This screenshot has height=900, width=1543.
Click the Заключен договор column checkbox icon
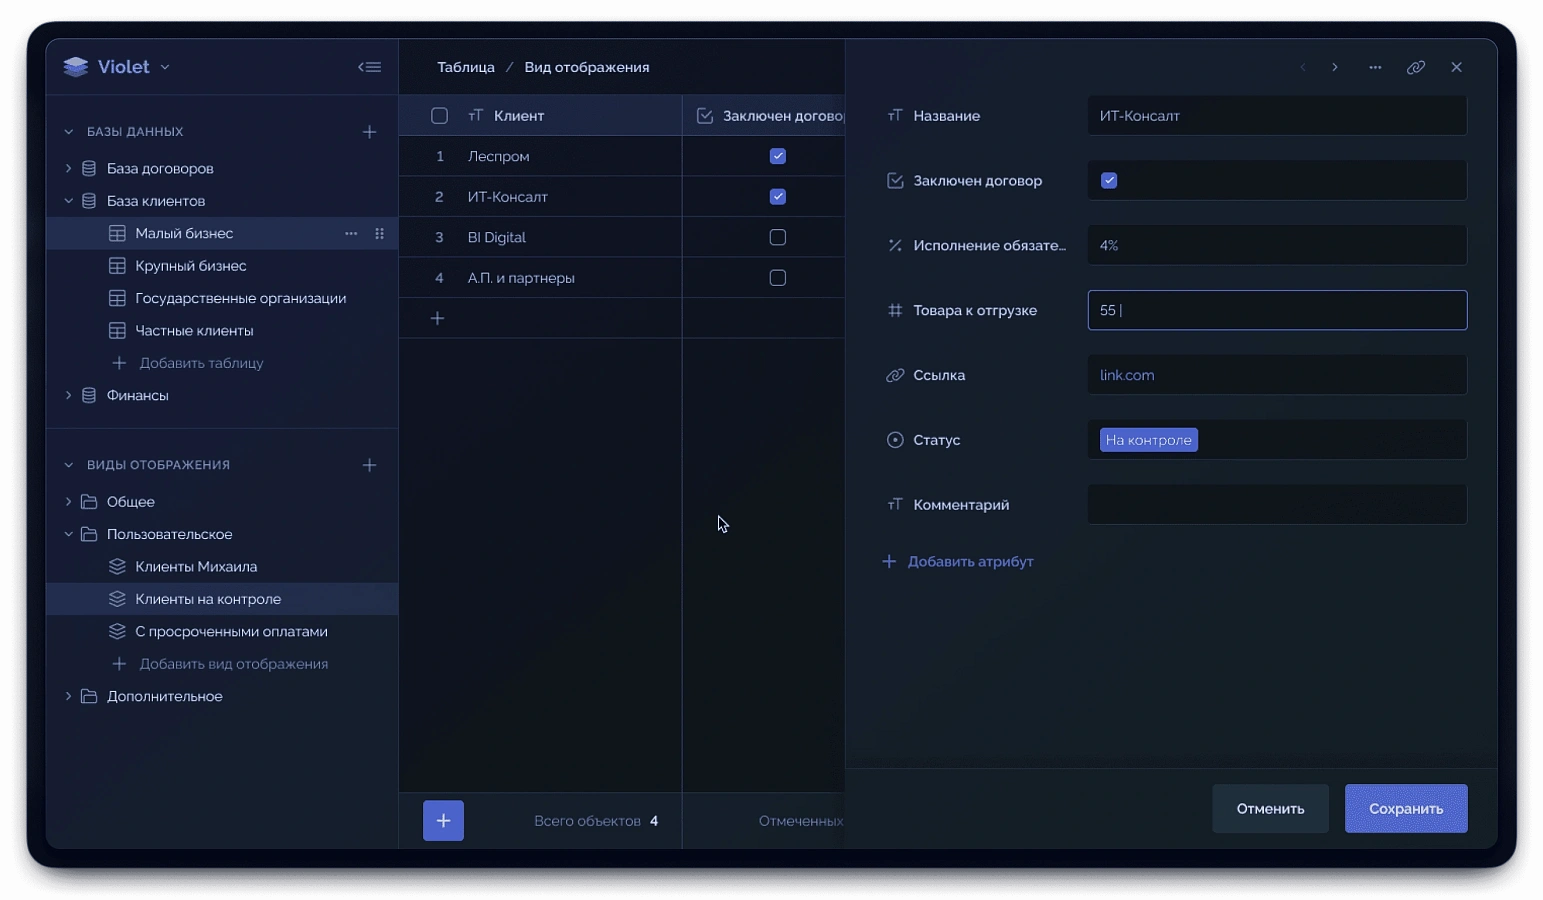tap(705, 116)
